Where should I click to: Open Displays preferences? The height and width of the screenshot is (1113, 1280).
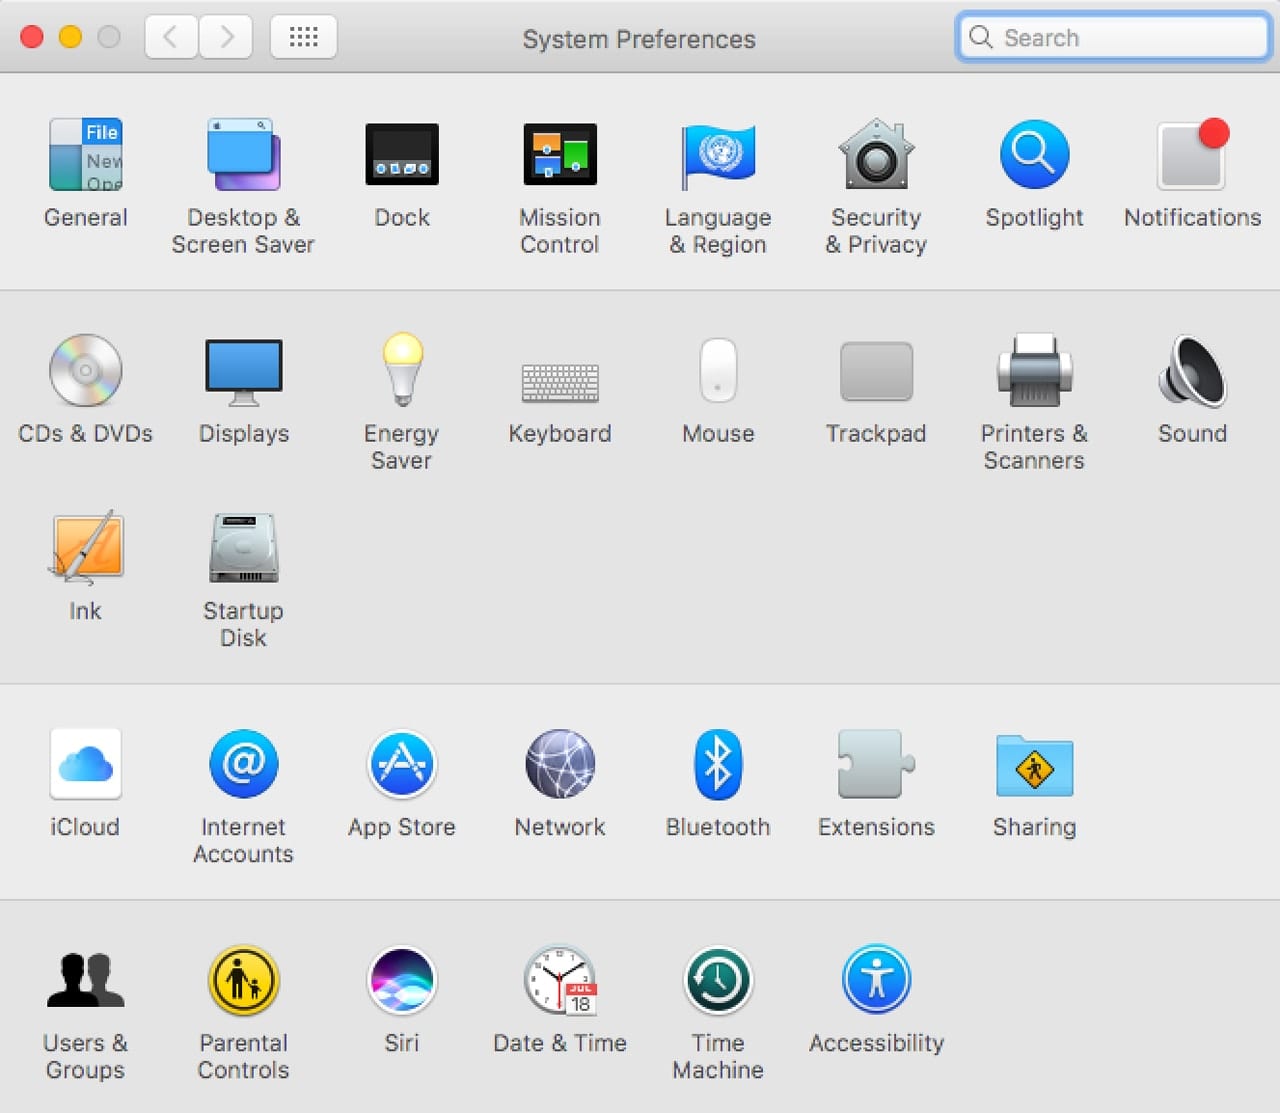[243, 371]
